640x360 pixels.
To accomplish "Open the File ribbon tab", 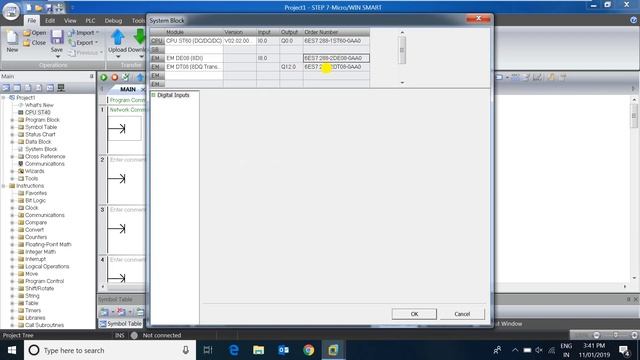I will 32,20.
